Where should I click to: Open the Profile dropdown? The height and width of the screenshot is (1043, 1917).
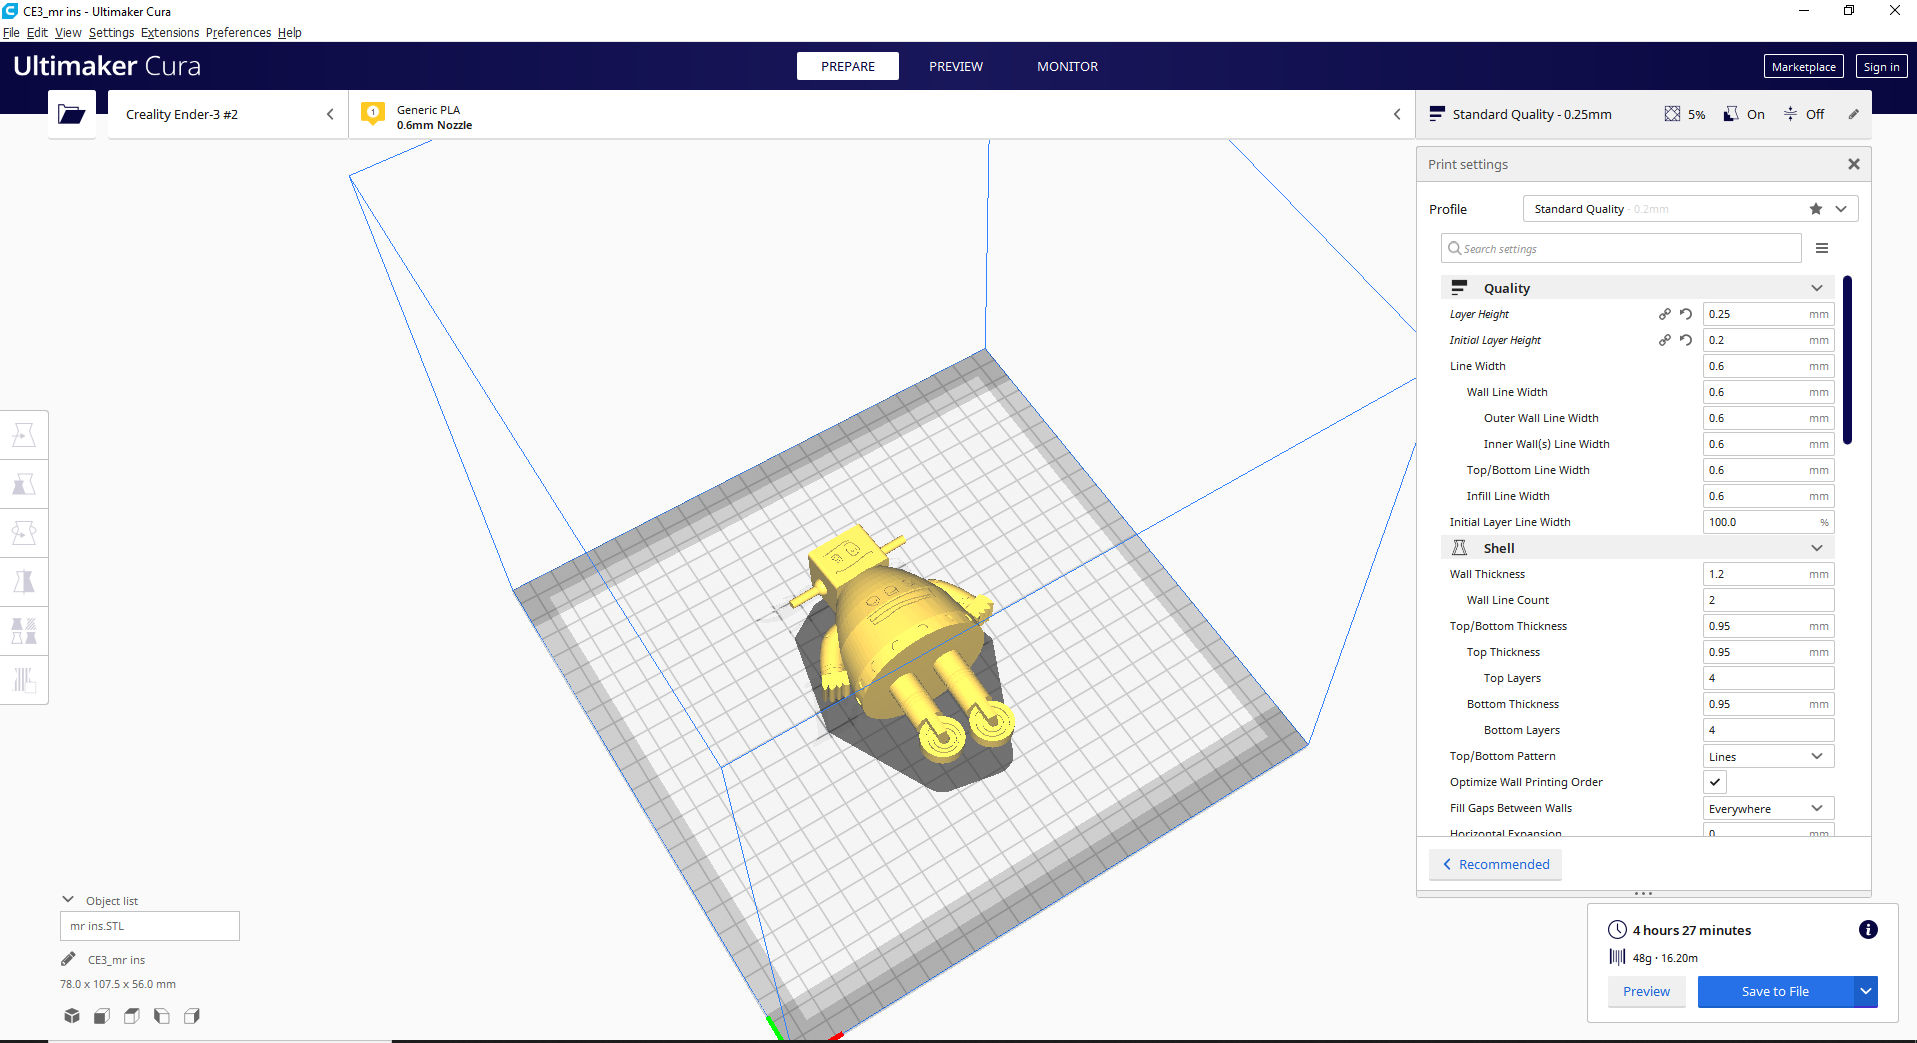coord(1690,209)
